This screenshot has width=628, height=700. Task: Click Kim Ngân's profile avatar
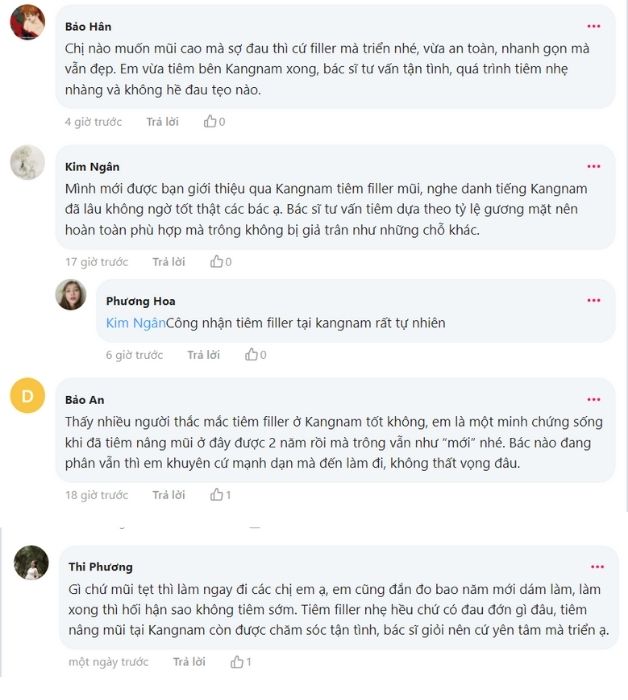tap(27, 161)
